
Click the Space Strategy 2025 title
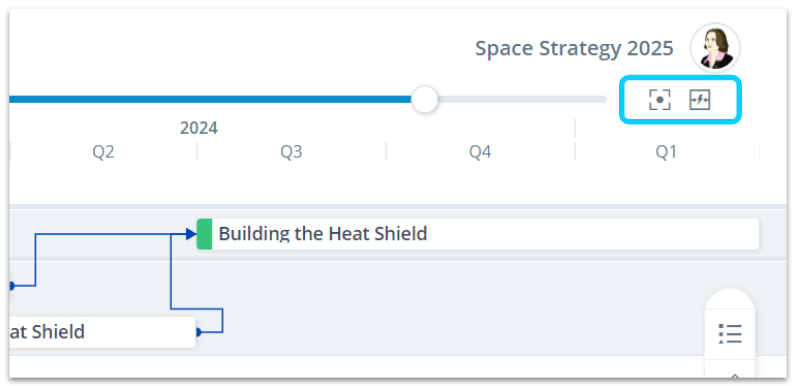pos(574,48)
